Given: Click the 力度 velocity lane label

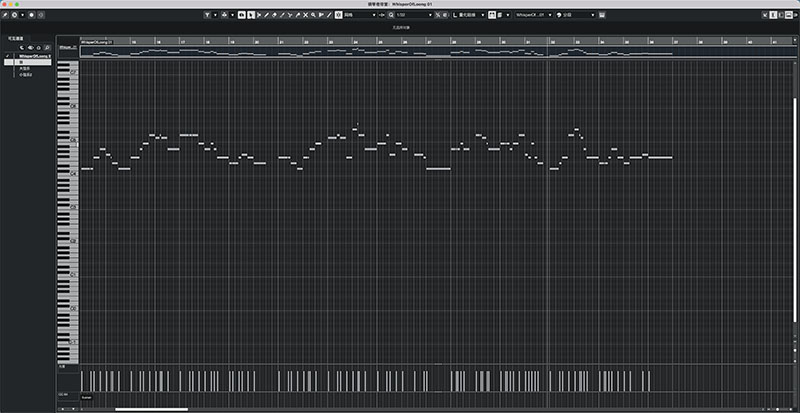Looking at the screenshot, I should coord(62,367).
